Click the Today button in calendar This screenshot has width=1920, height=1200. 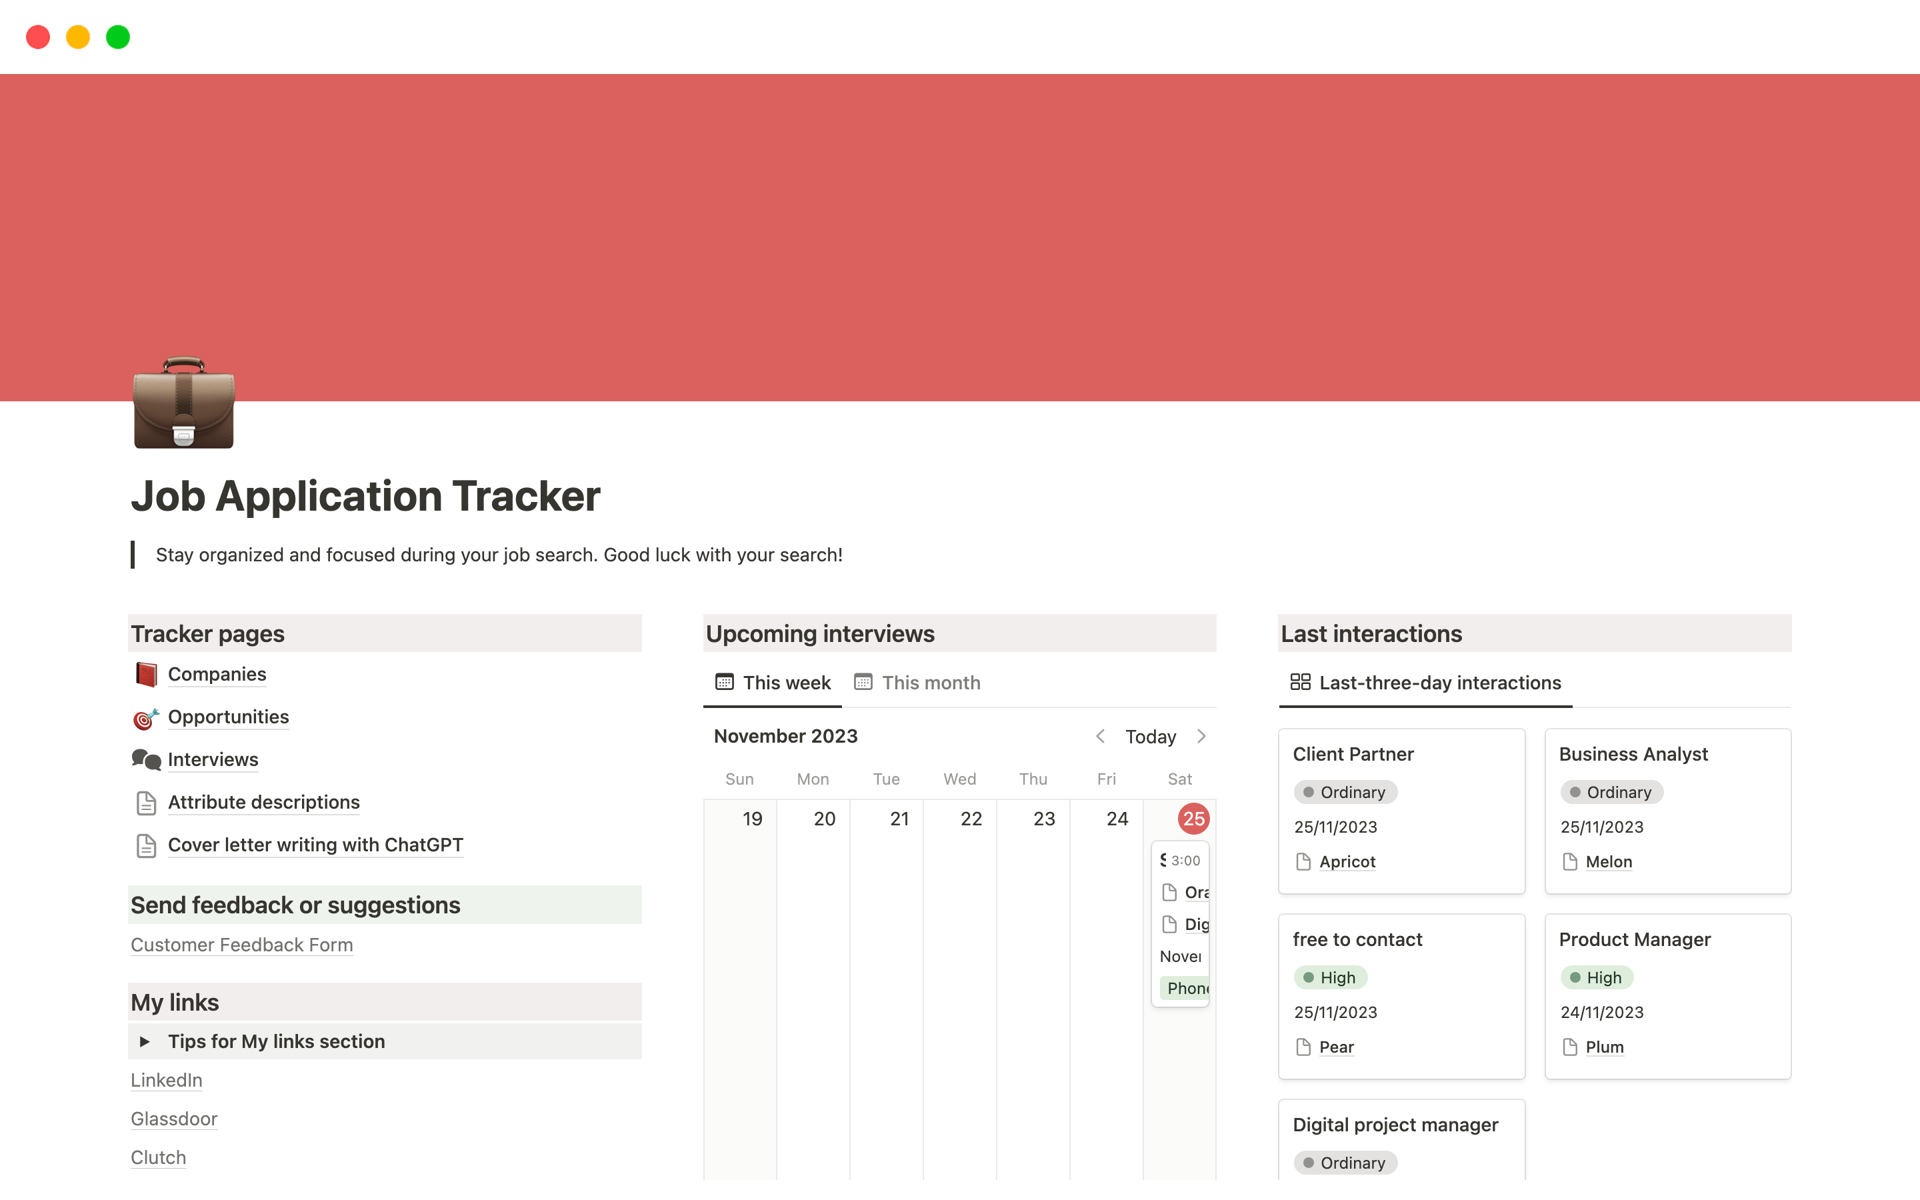coord(1150,737)
